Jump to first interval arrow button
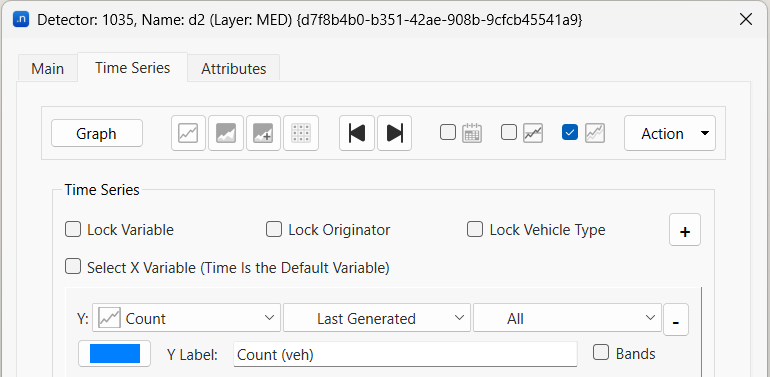 tap(357, 133)
